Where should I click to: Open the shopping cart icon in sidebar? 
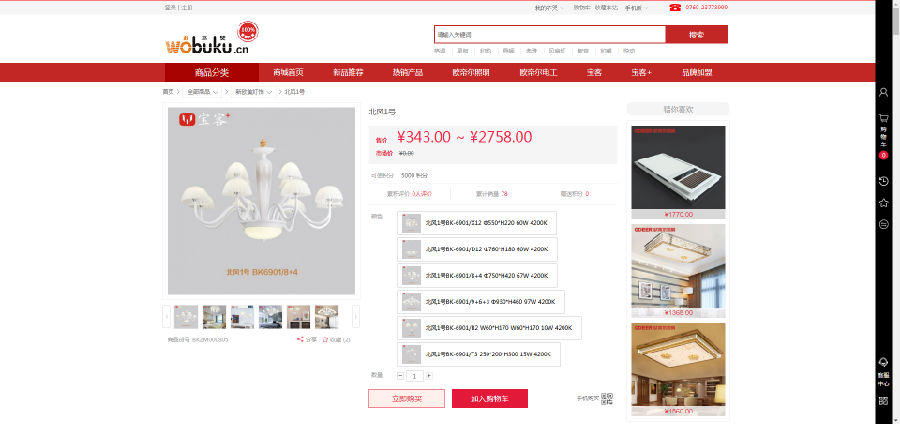click(883, 118)
